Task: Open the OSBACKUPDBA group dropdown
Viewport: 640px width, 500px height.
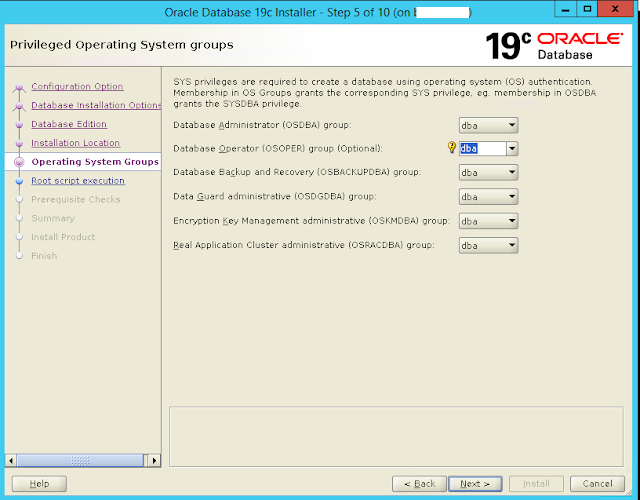Action: pyautogui.click(x=488, y=172)
